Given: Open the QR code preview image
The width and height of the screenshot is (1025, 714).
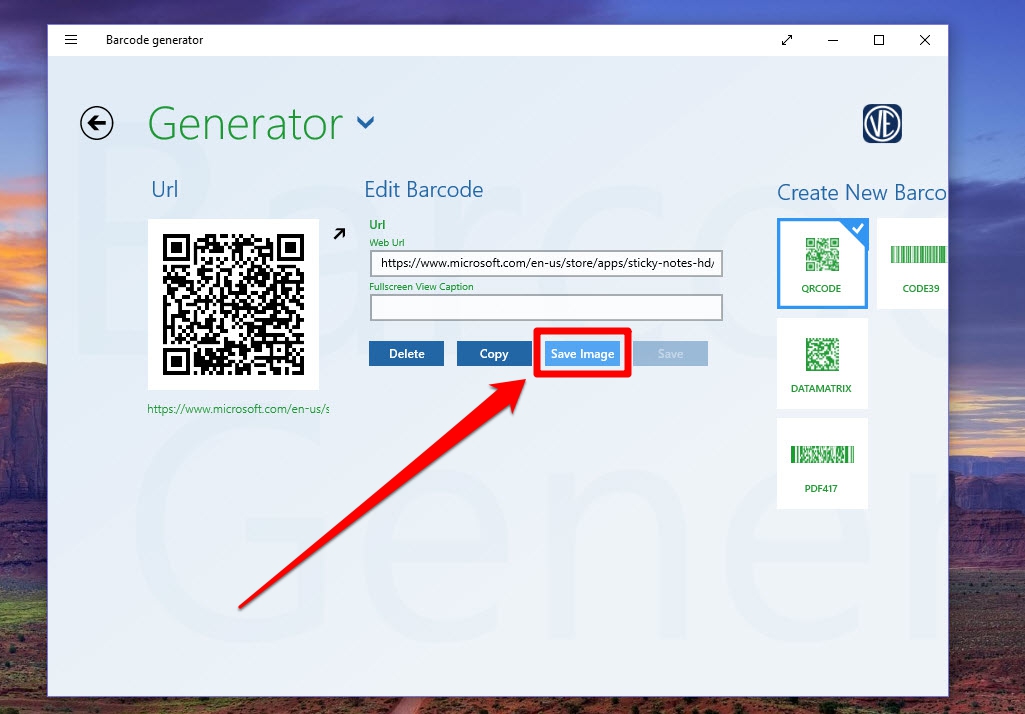Looking at the screenshot, I should coord(233,304).
